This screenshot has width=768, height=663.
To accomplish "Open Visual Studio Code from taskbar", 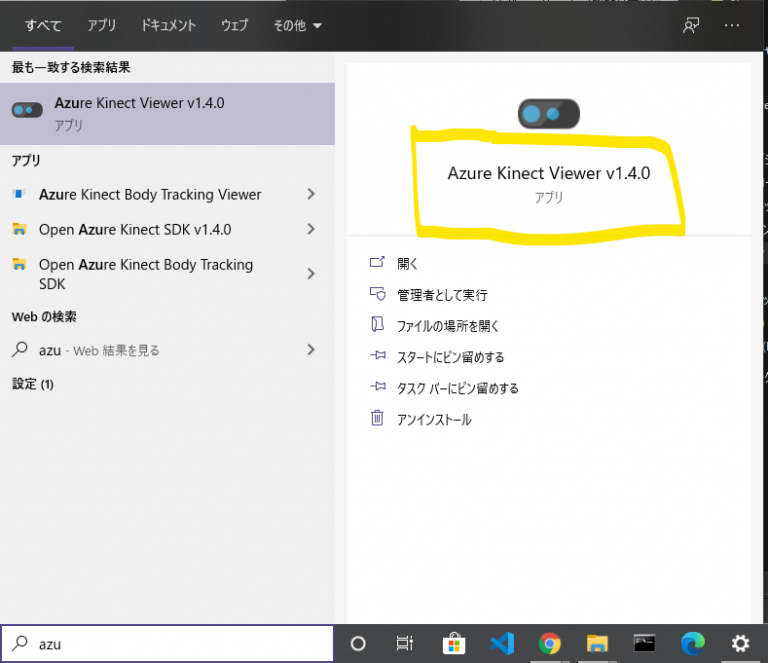I will tap(503, 643).
